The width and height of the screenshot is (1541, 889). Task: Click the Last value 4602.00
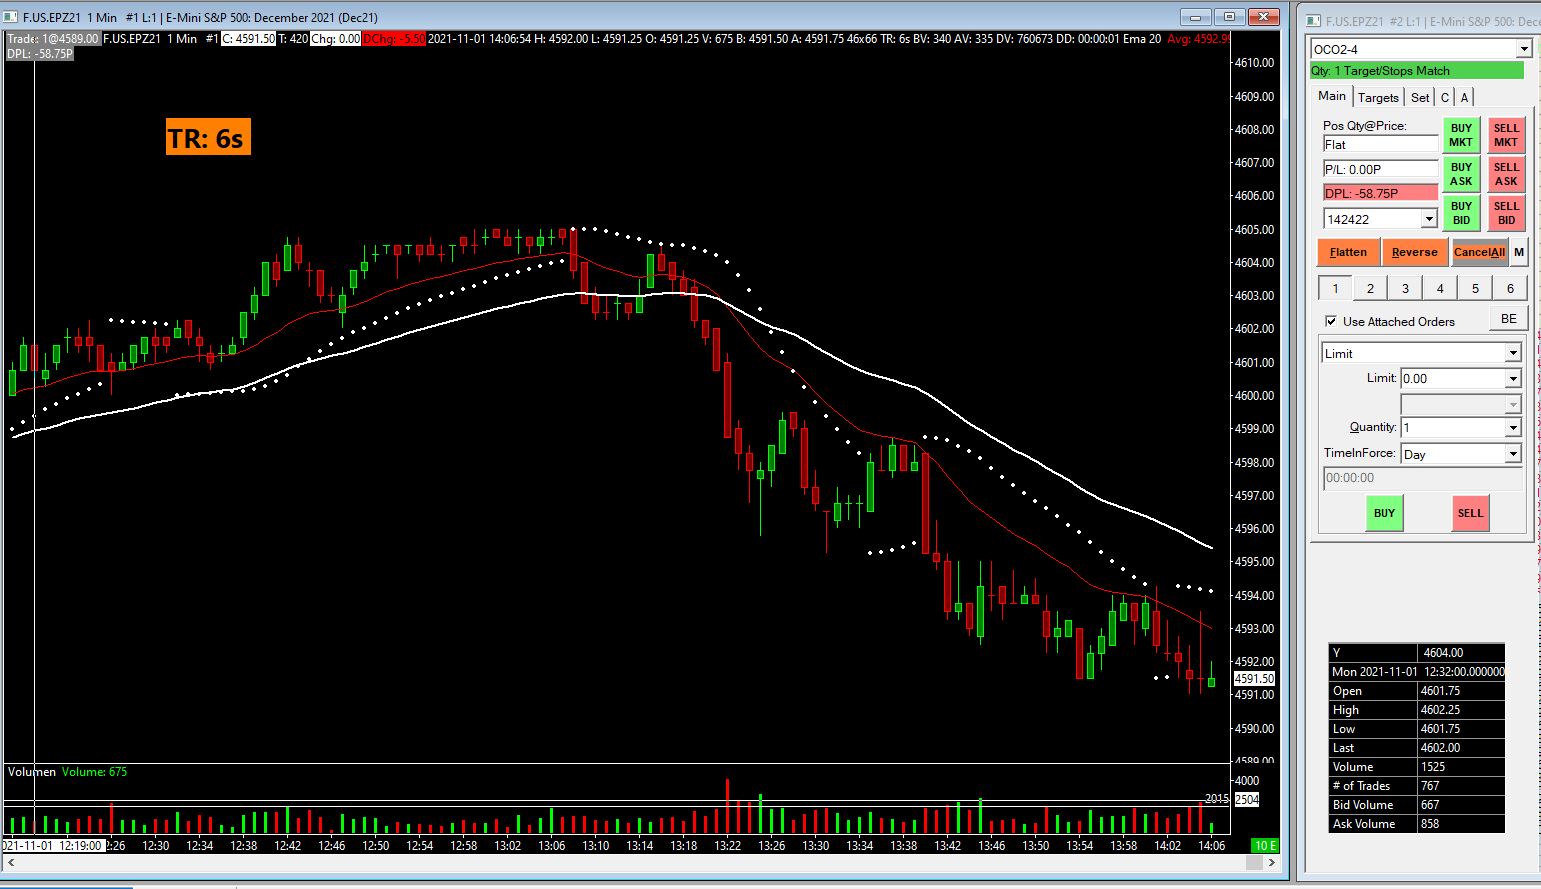[x=1461, y=747]
